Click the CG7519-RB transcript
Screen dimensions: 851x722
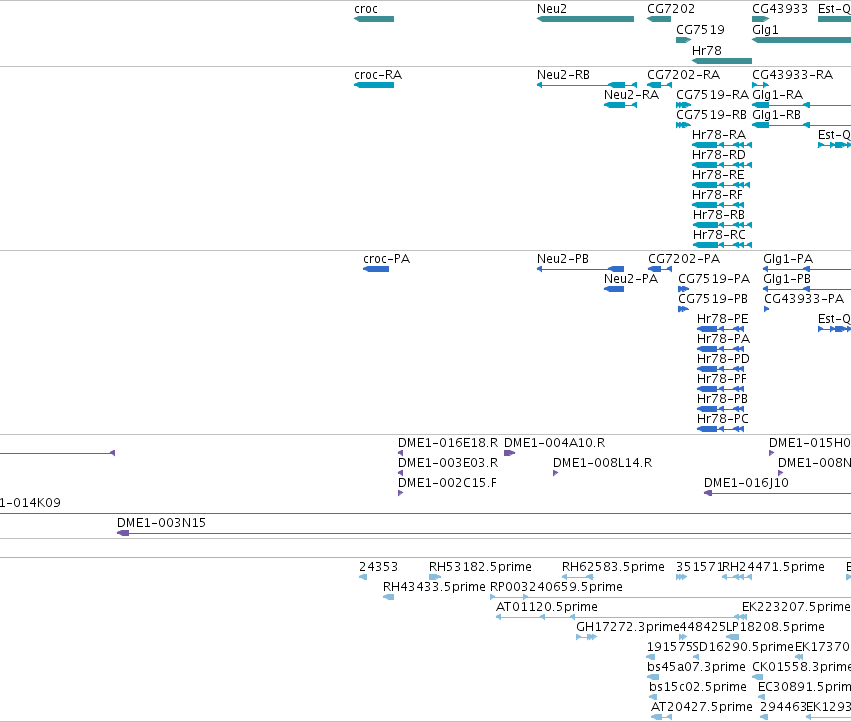pos(684,125)
